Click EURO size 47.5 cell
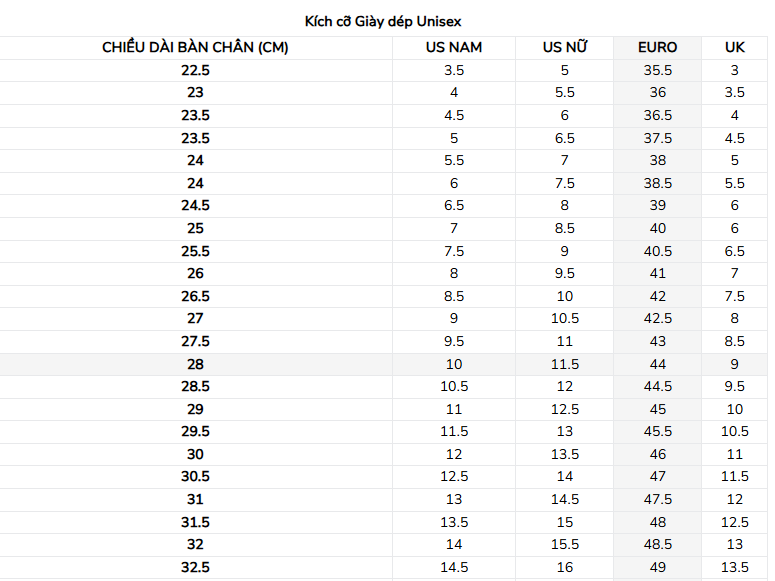This screenshot has width=775, height=581. (657, 499)
